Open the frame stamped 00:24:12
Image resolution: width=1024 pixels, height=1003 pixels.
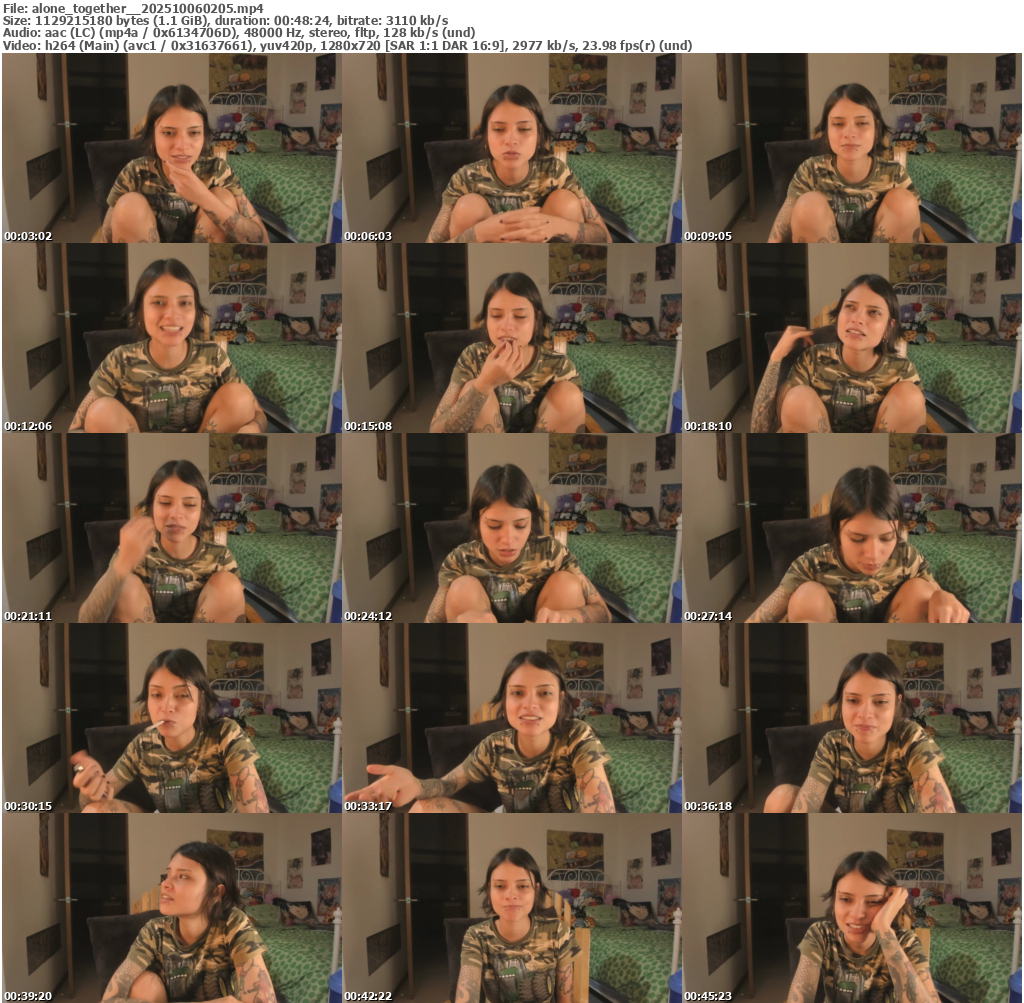(512, 528)
